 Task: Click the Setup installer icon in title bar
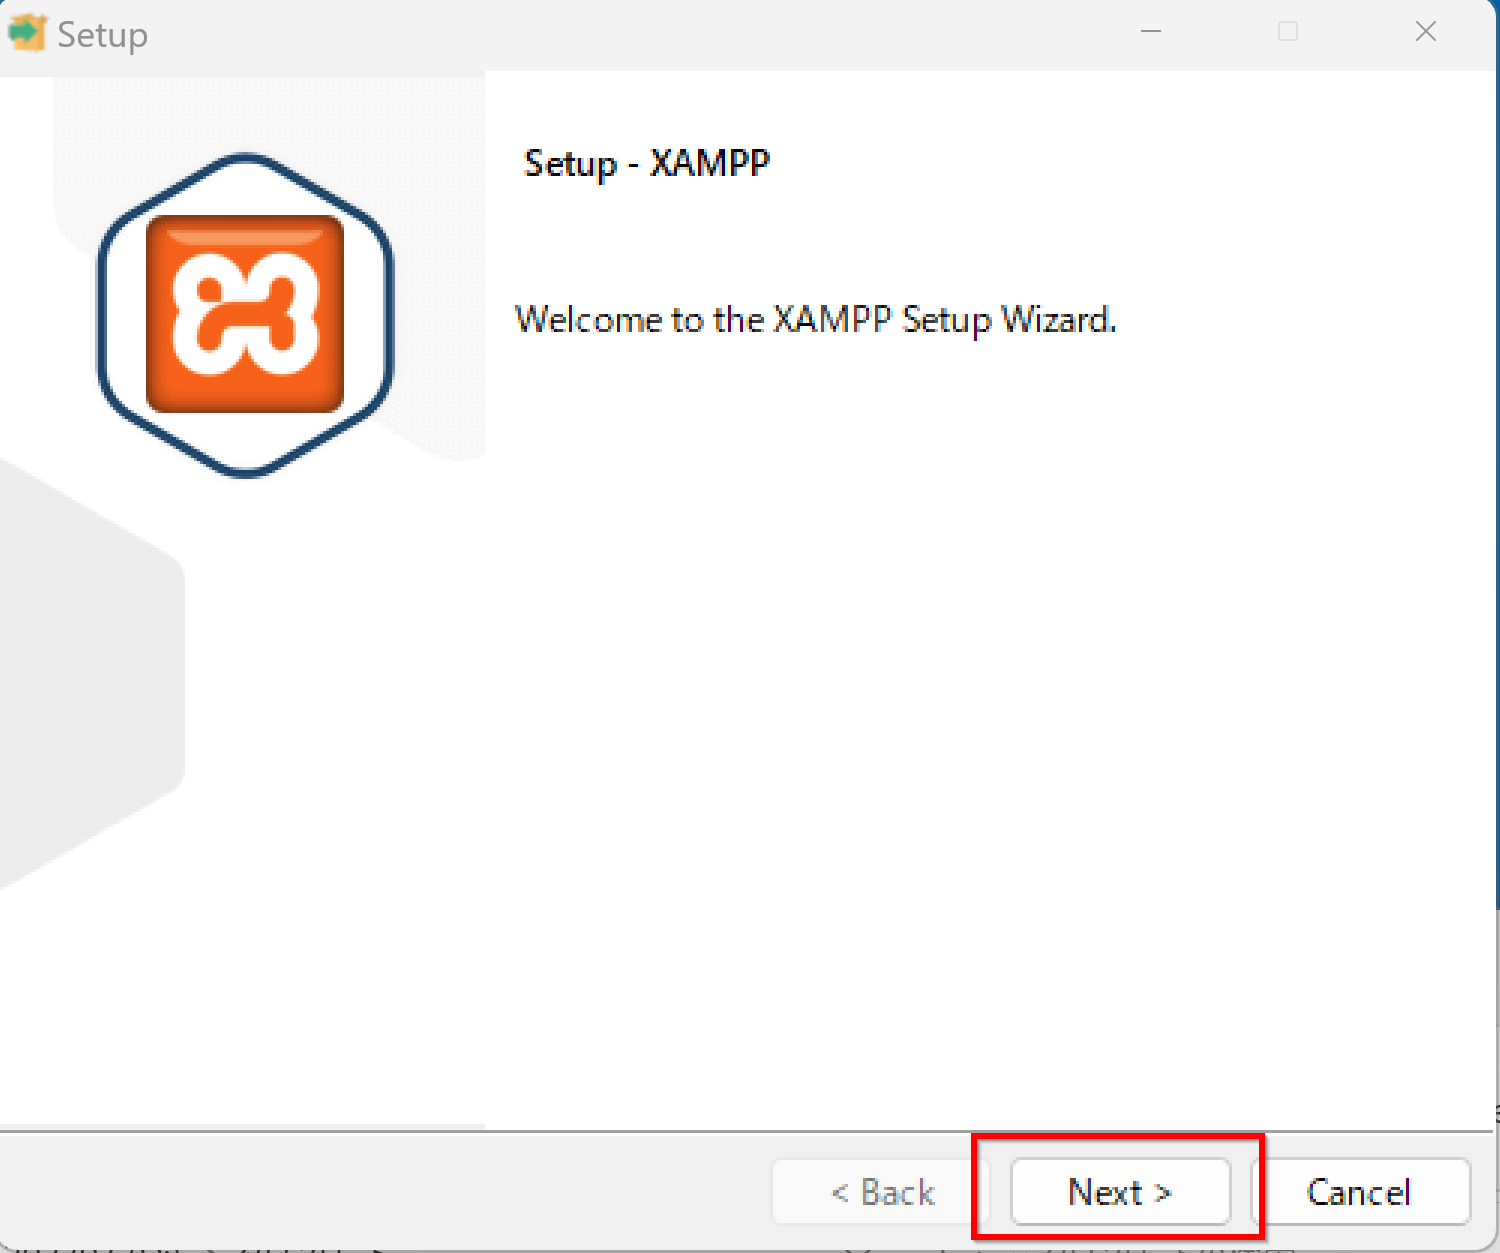pos(27,33)
